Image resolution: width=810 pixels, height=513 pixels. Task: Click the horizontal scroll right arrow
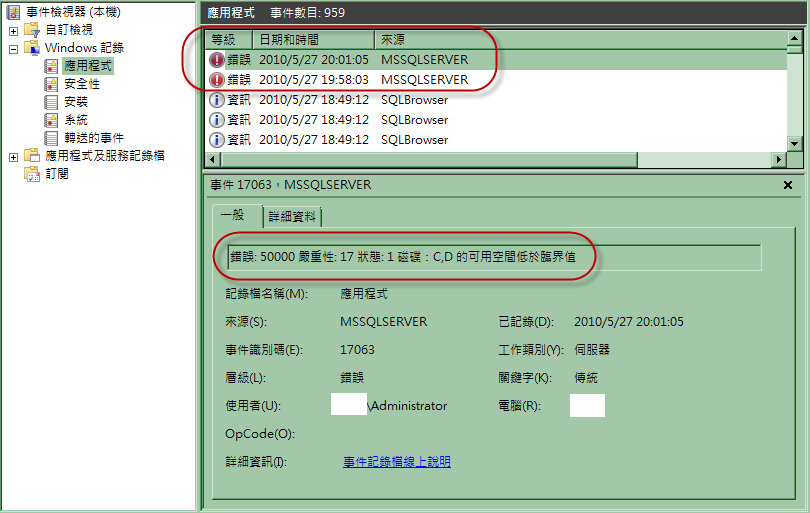(x=778, y=160)
